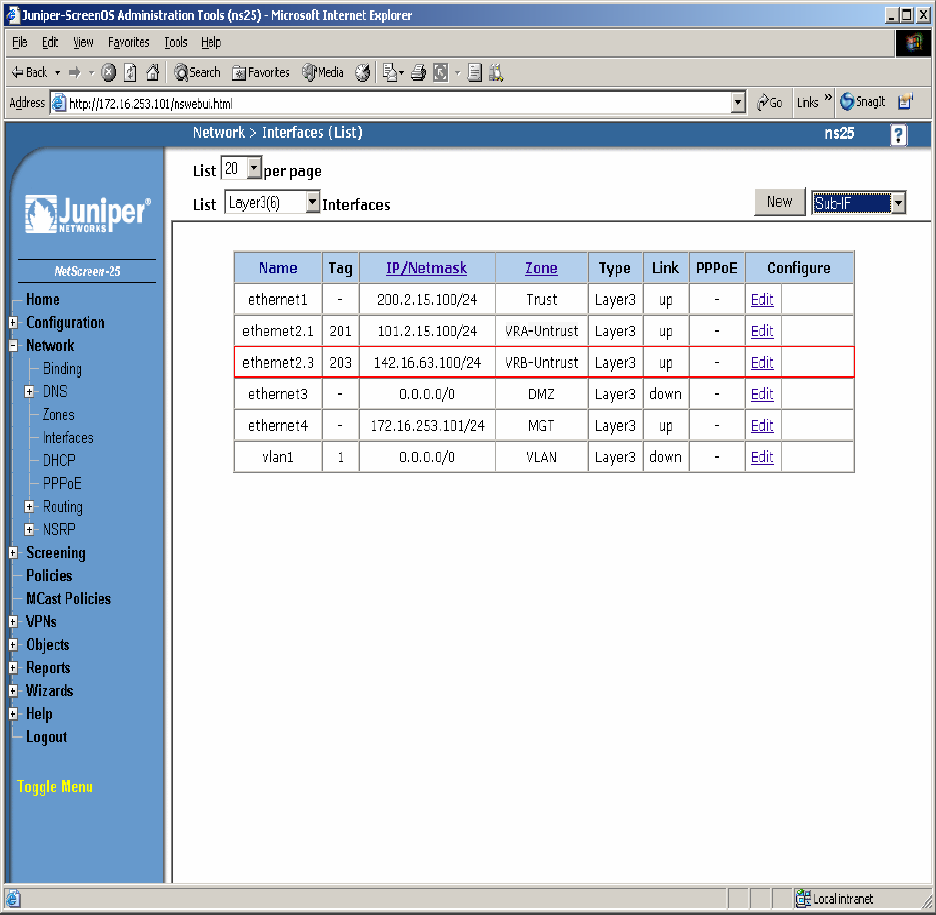Expand the DNS tree node
The image size is (936, 915).
29,392
